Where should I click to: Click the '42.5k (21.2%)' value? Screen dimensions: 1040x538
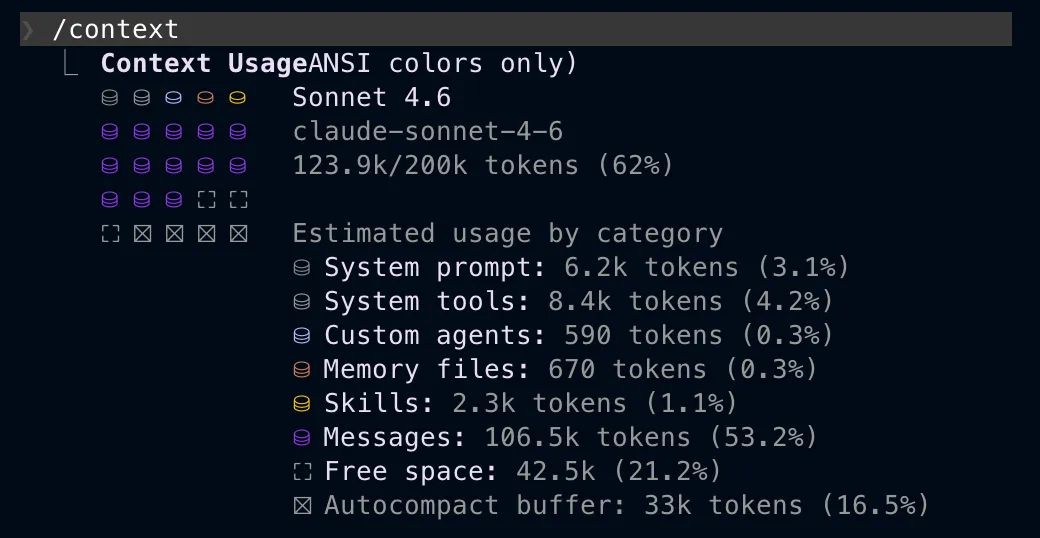point(619,472)
